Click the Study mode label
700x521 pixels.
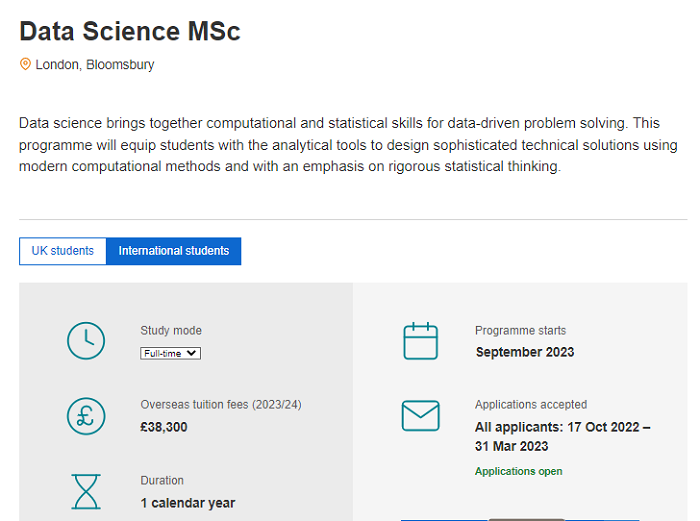coord(171,331)
